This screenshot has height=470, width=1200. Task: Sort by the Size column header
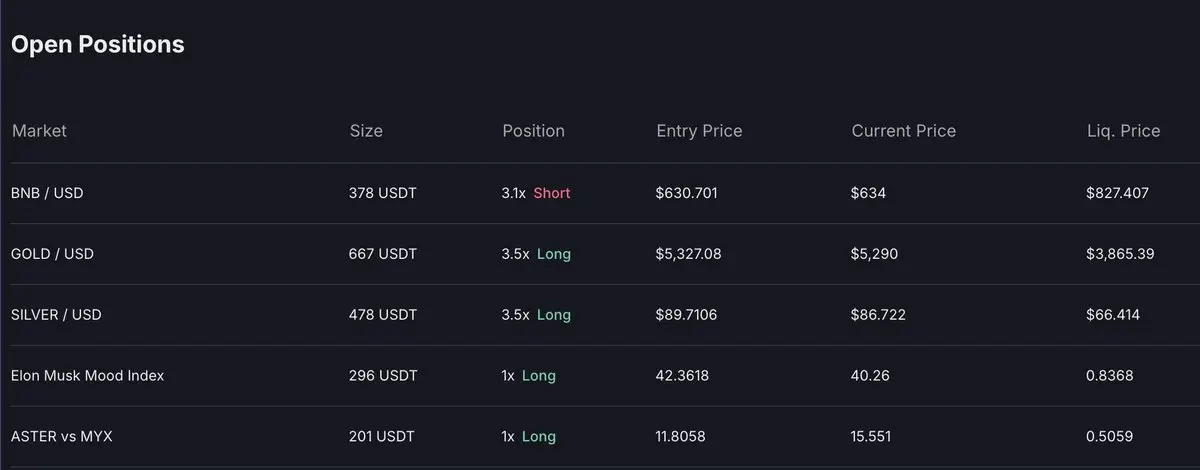click(366, 131)
